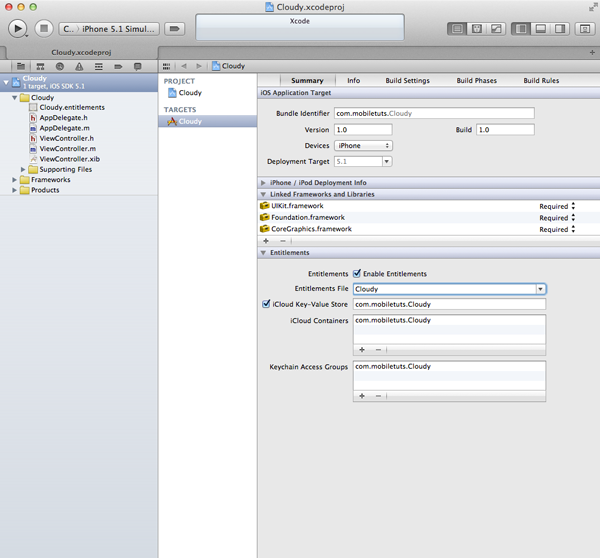Open the Build Phases tab
Screen dimensions: 600x558
[x=476, y=80]
